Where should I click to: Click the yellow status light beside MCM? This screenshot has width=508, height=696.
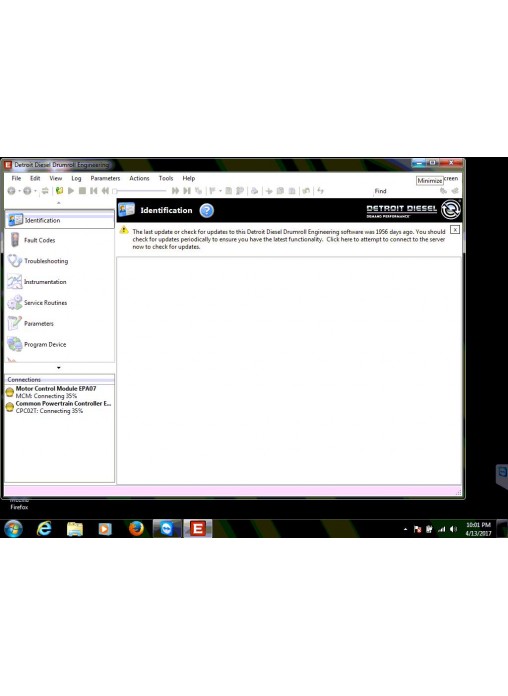point(10,392)
